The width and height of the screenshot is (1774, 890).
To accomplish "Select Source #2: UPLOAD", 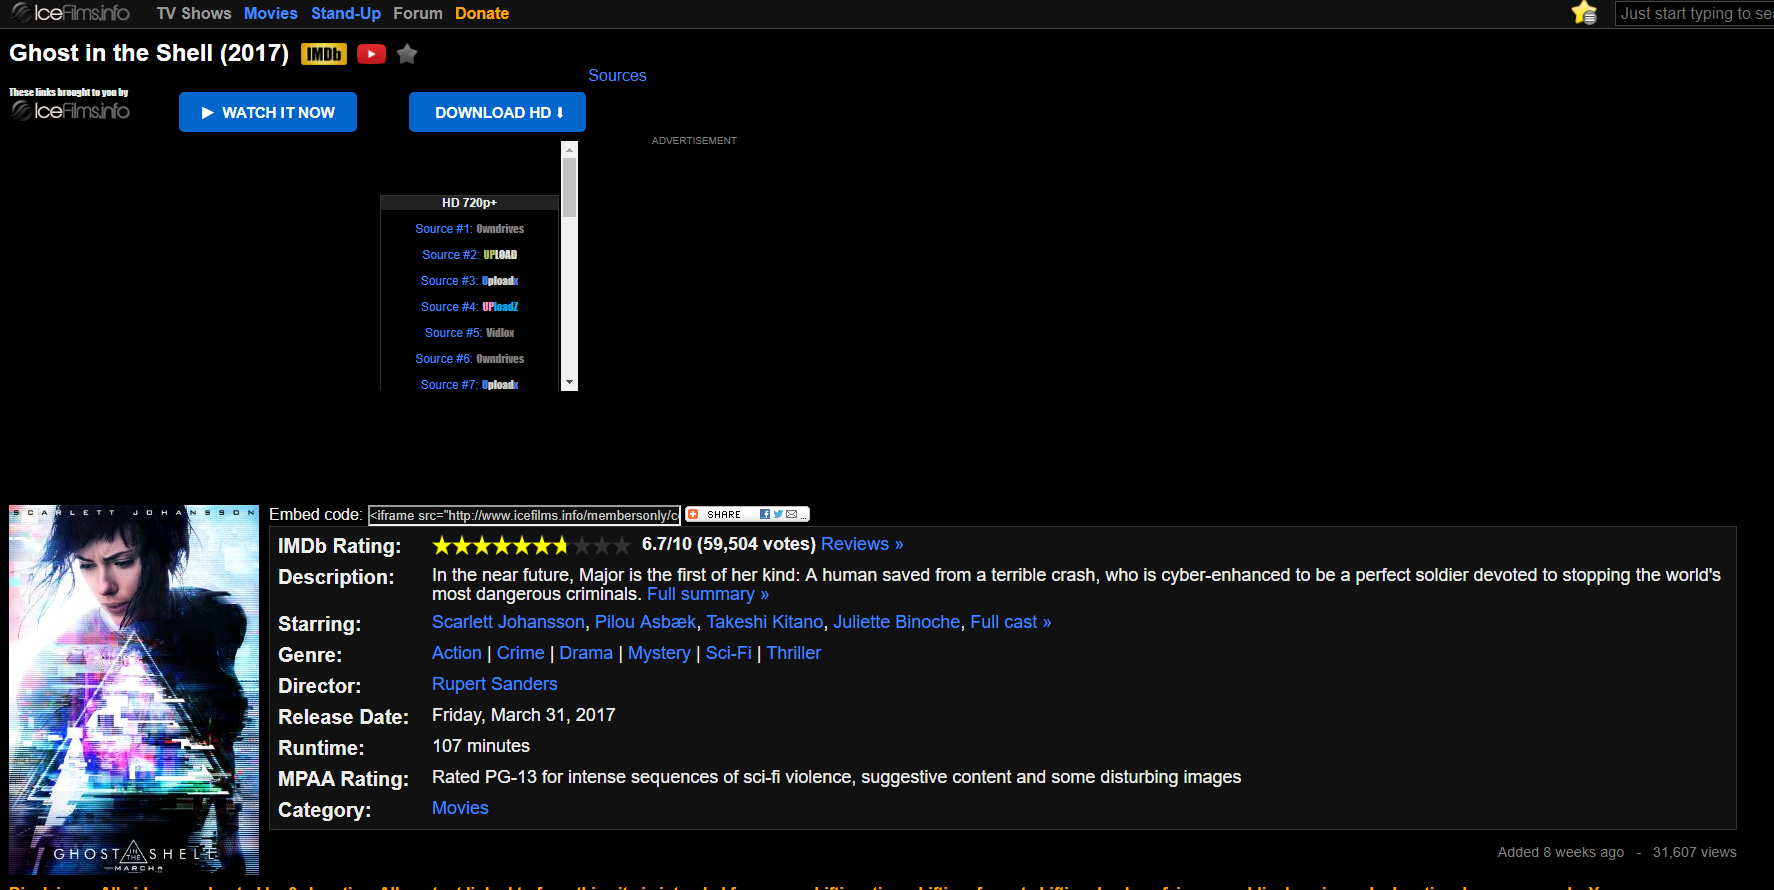I will point(470,255).
